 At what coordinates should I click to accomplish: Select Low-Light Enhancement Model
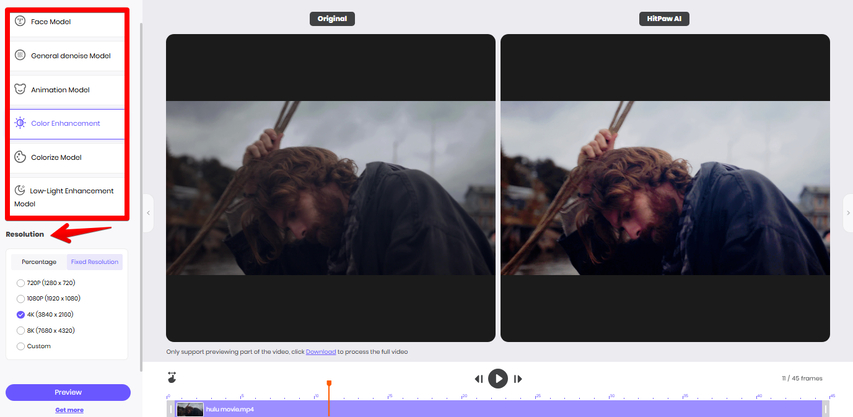pyautogui.click(x=67, y=197)
